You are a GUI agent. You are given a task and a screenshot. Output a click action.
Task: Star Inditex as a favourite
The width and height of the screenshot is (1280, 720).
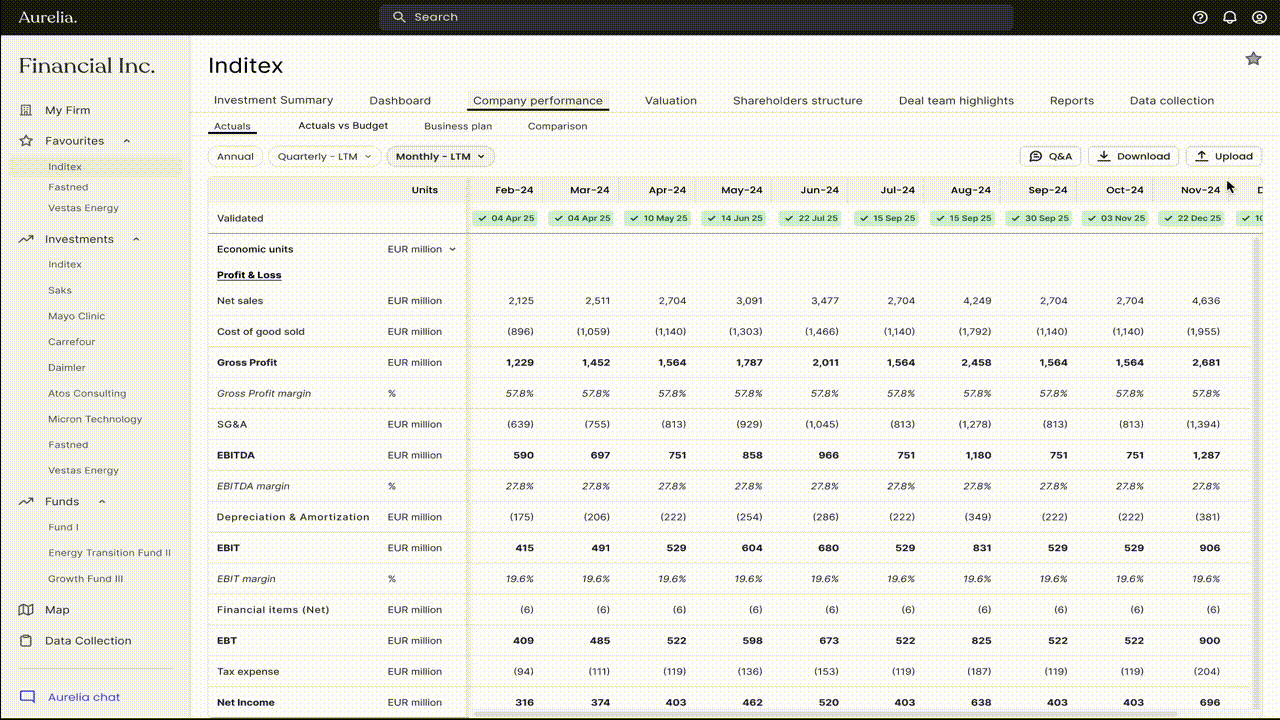click(x=1253, y=59)
